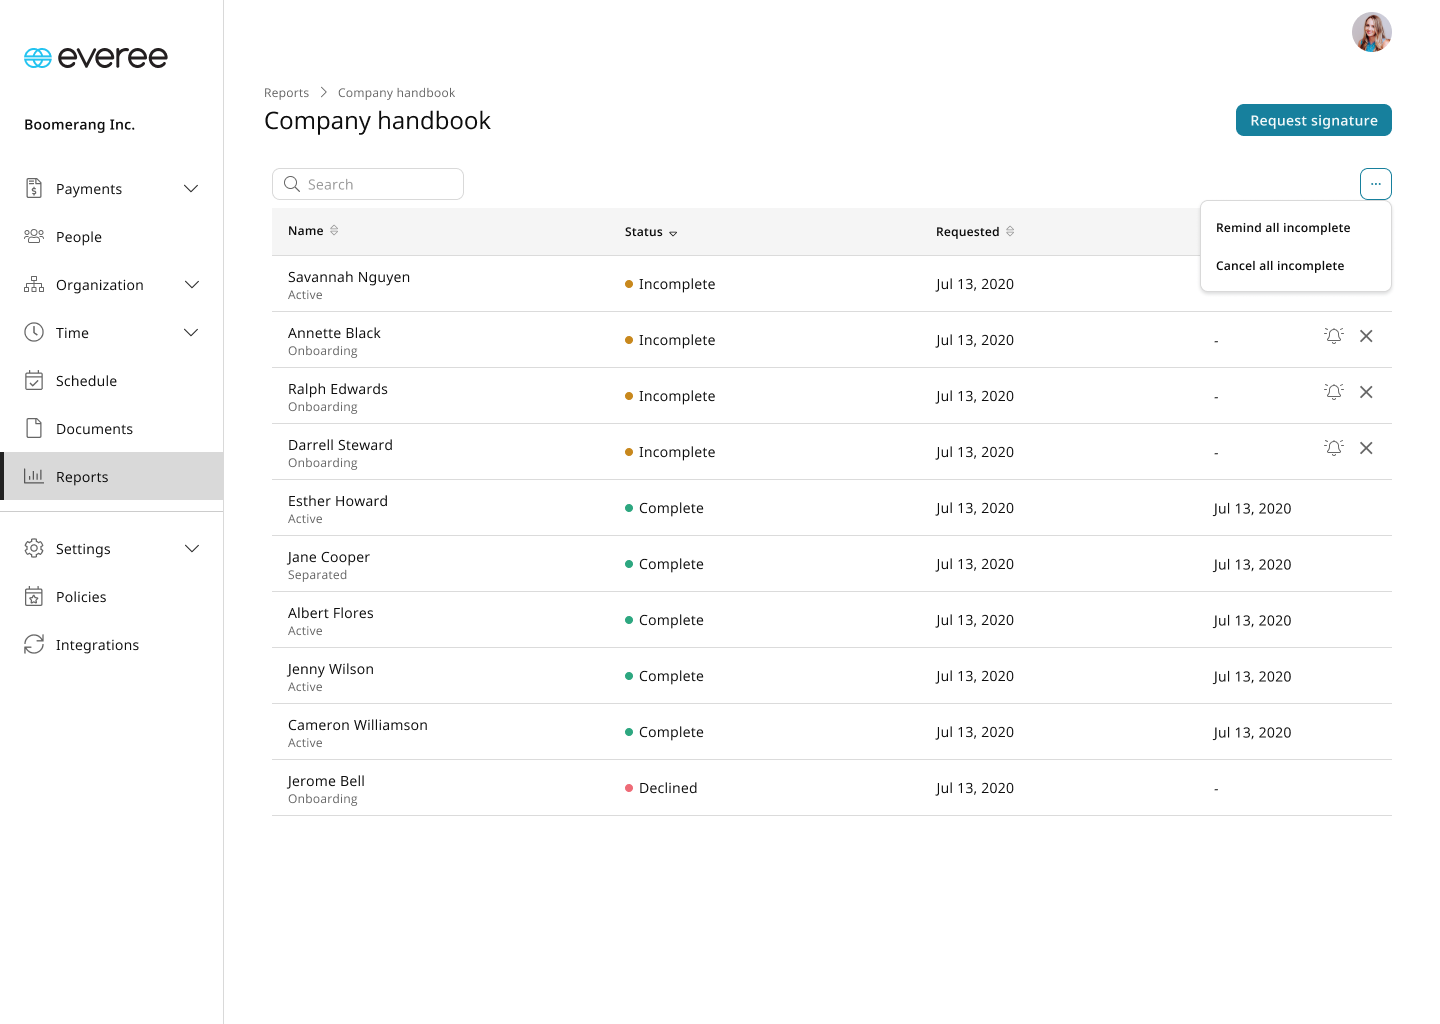Click the Schedule sidebar icon
The height and width of the screenshot is (1024, 1440).
tap(34, 380)
